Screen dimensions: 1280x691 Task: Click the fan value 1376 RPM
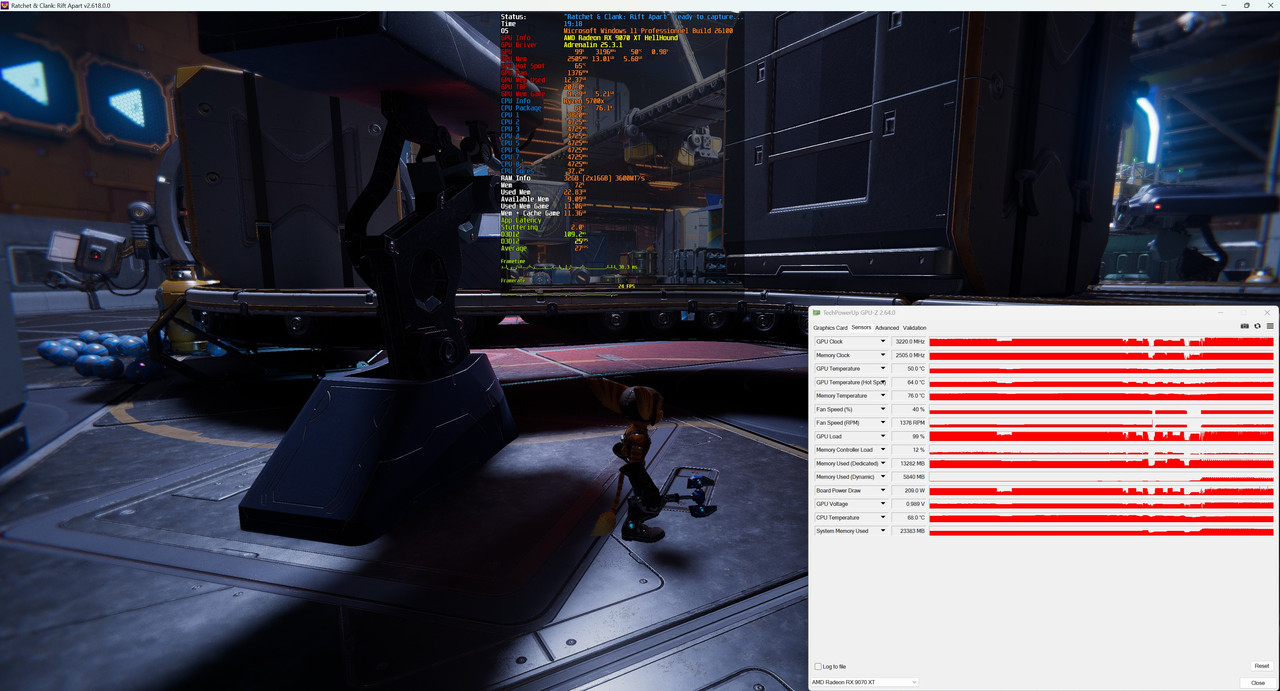[x=909, y=423]
